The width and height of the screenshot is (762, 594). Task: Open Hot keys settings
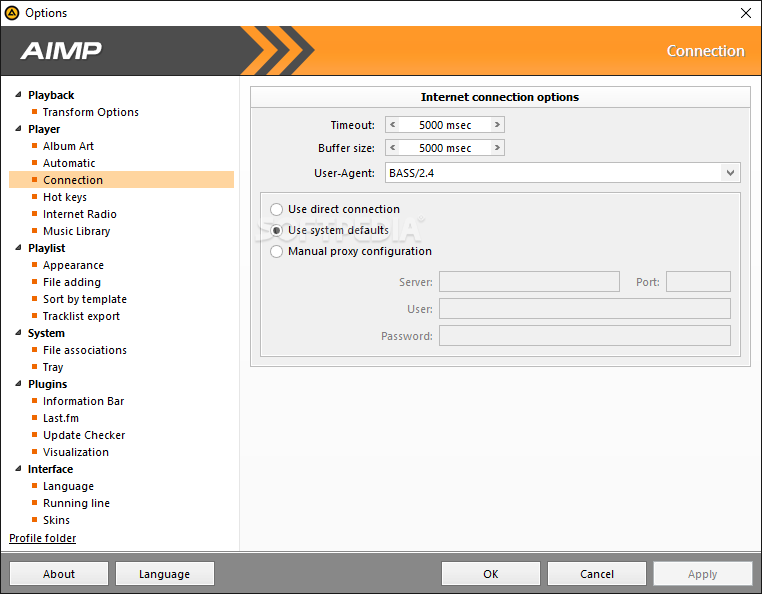65,197
